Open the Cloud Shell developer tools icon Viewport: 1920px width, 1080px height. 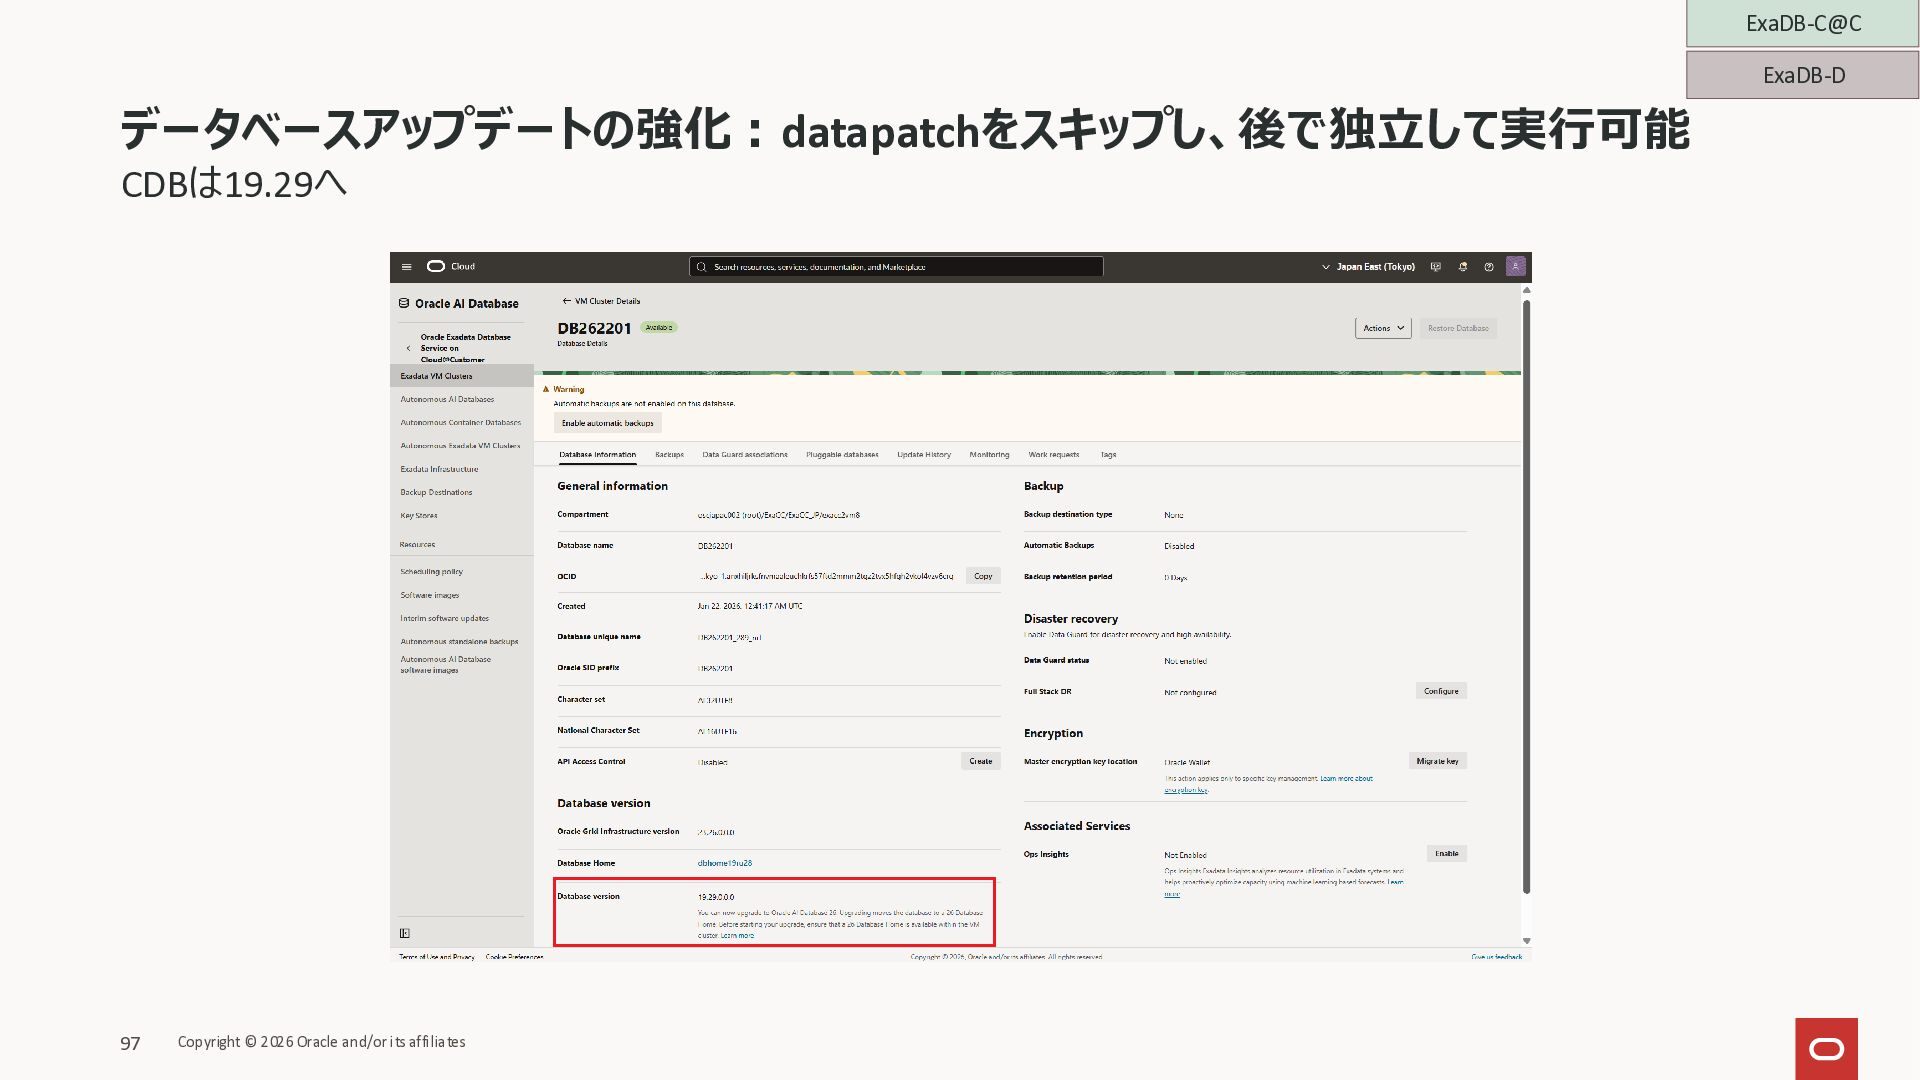[x=1436, y=267]
